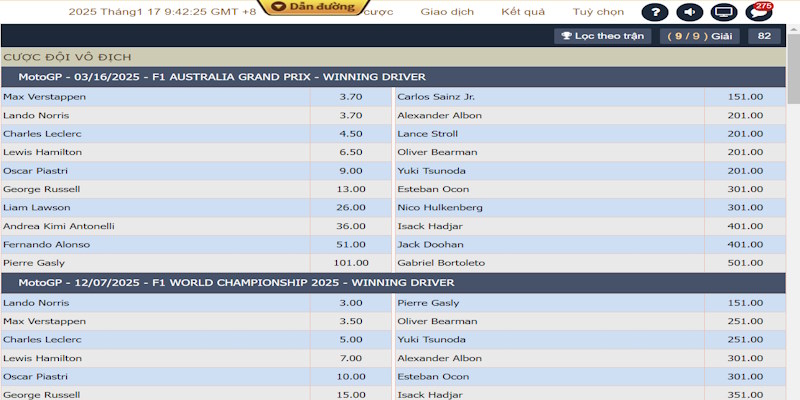
Task: Select Fernando Alonso odds 51.00
Action: (351, 244)
